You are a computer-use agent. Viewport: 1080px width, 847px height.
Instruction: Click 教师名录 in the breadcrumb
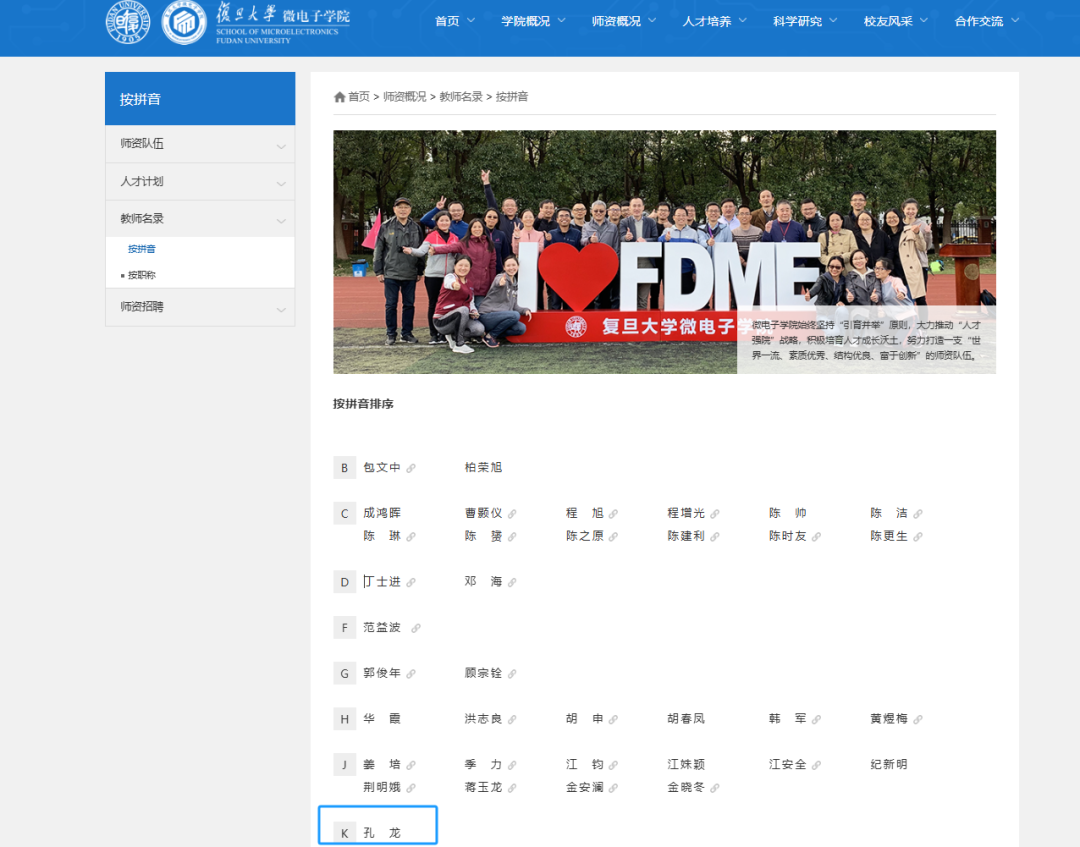coord(461,97)
